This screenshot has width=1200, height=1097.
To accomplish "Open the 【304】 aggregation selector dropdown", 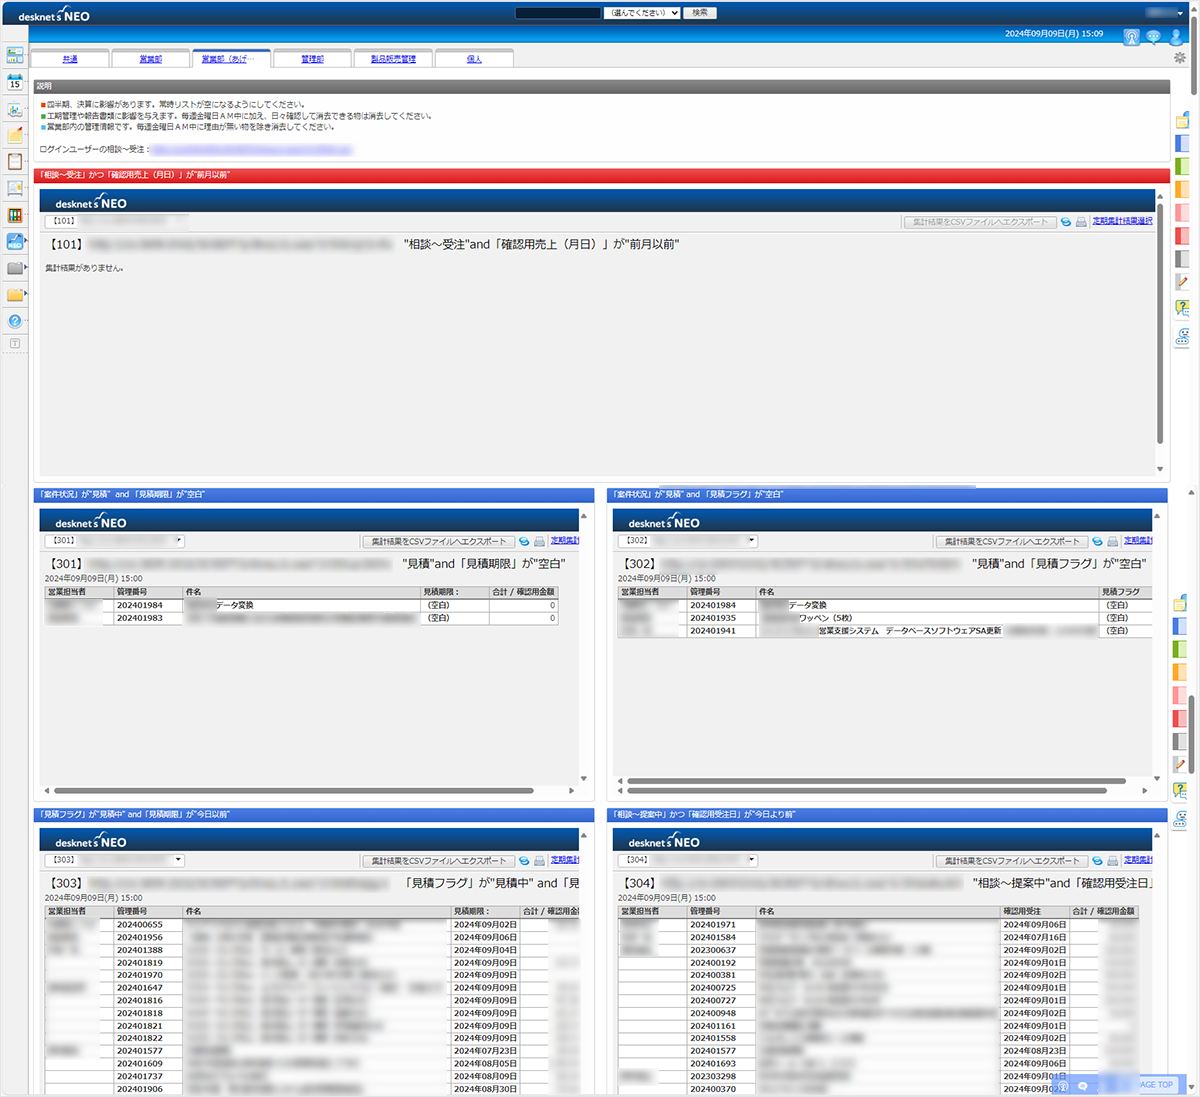I will pyautogui.click(x=687, y=860).
